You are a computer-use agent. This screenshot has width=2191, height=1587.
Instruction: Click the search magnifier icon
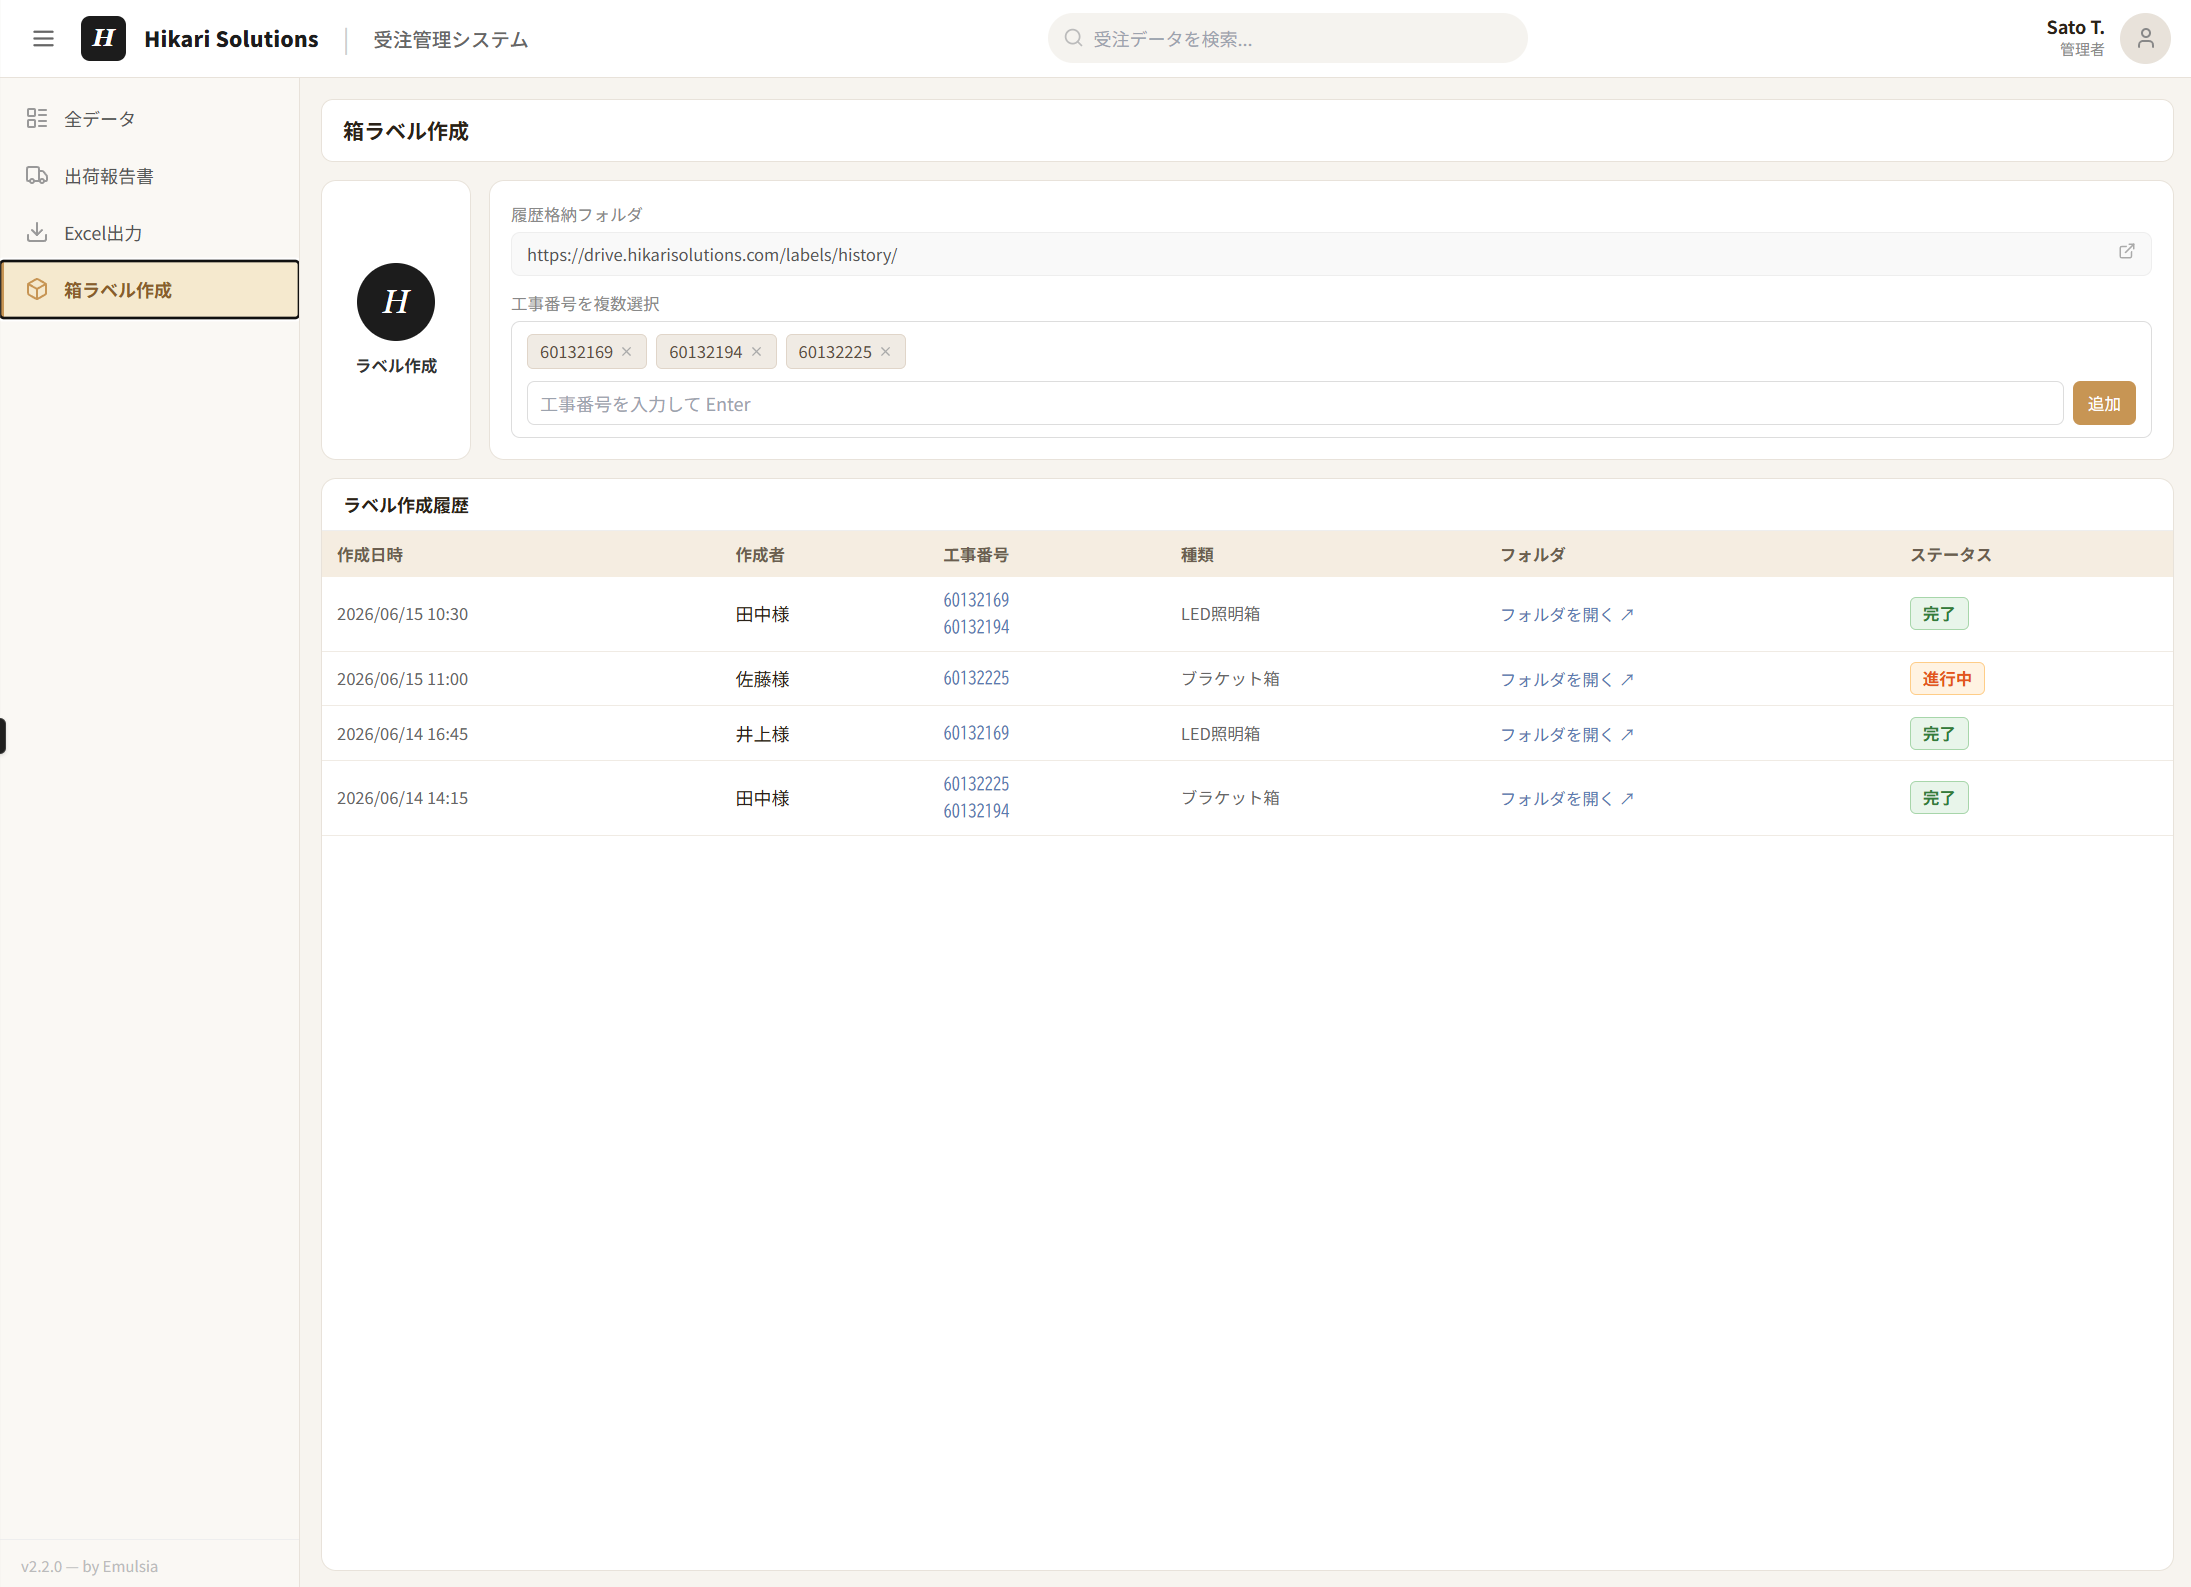1073,39
